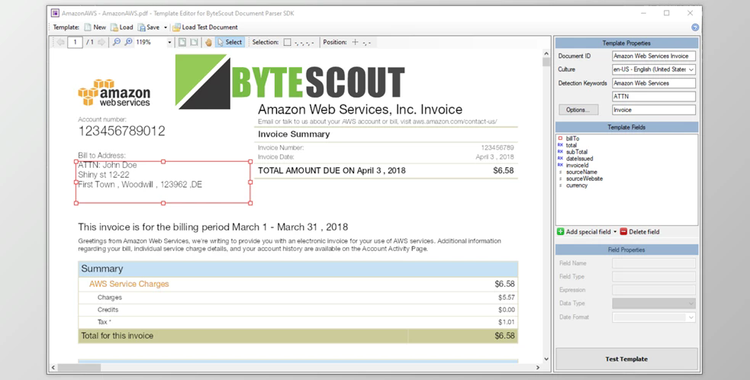
Task: Click the second page-fit icon
Action: 194,42
